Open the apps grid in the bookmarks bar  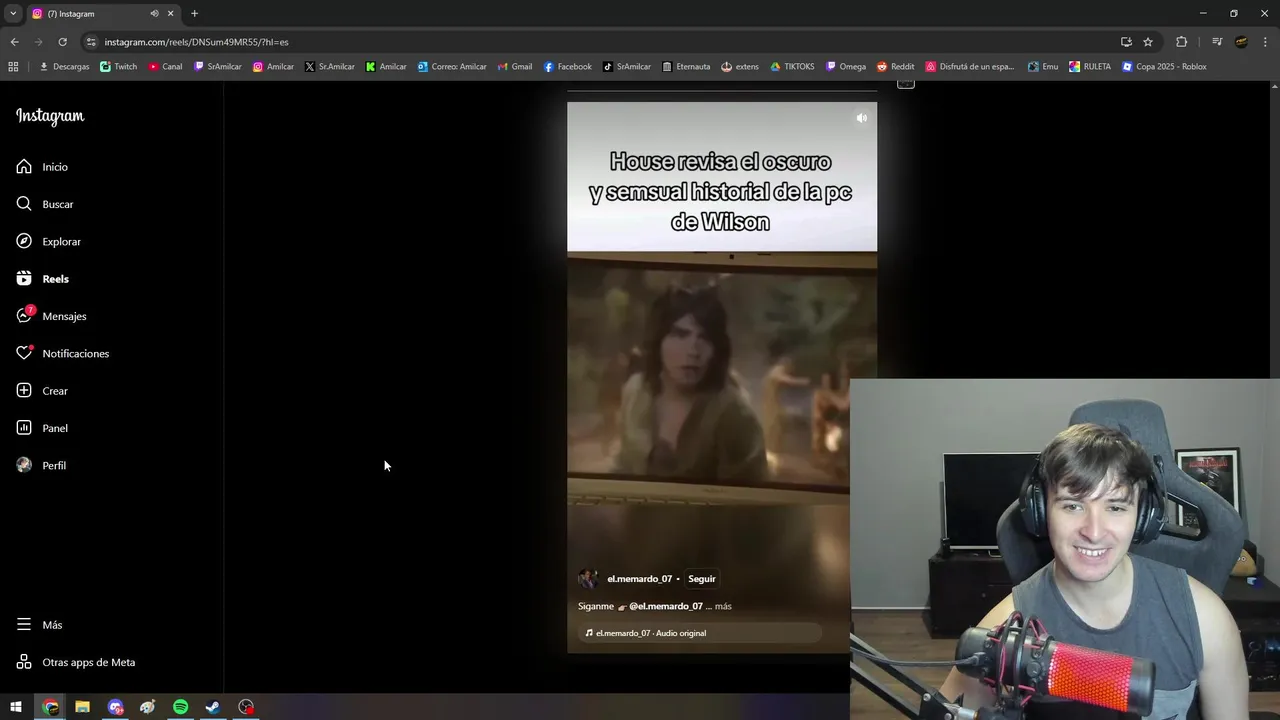tap(13, 67)
